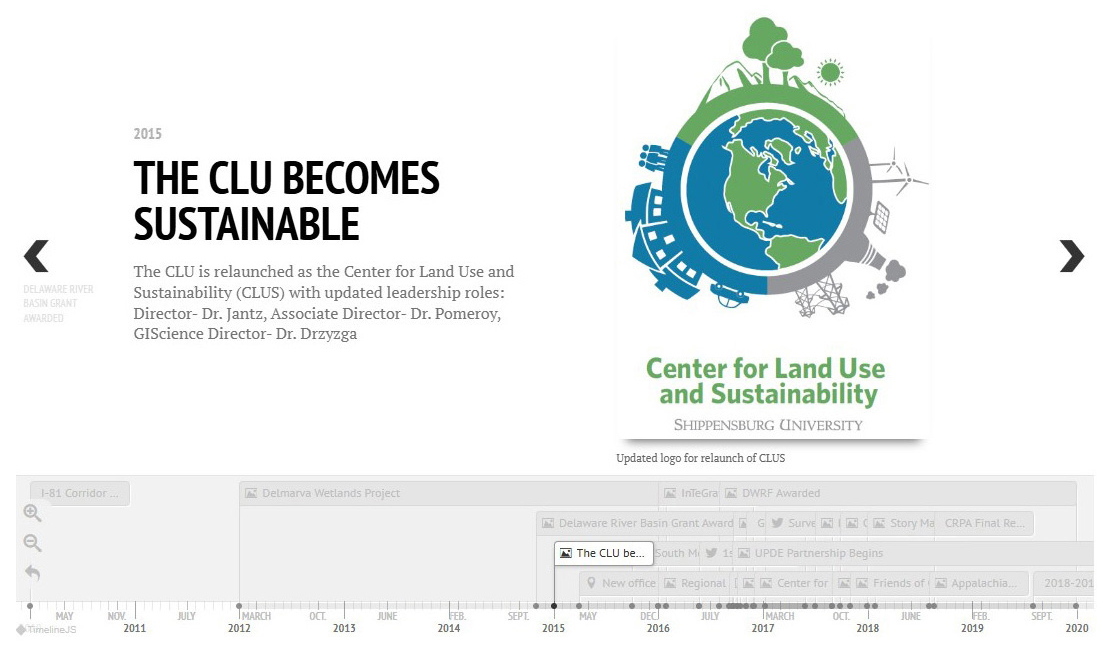This screenshot has width=1113, height=656.
Task: Click the CLUS logo image
Action: tap(772, 230)
